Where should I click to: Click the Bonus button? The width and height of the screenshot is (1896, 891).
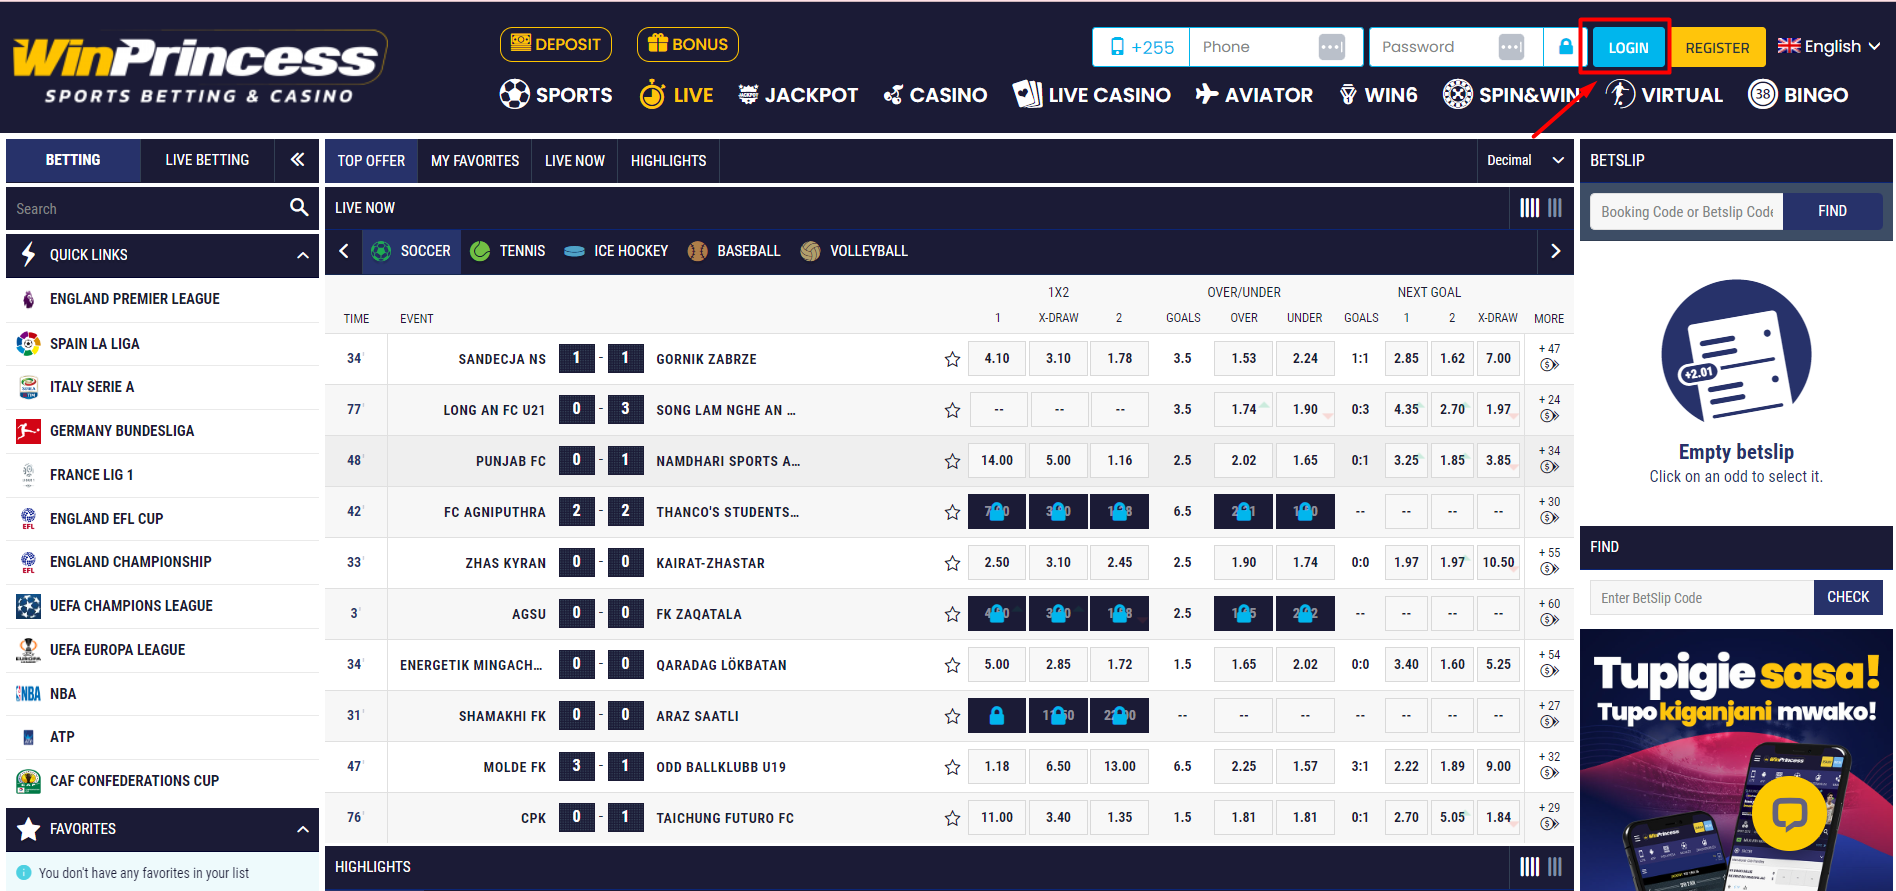click(x=688, y=44)
